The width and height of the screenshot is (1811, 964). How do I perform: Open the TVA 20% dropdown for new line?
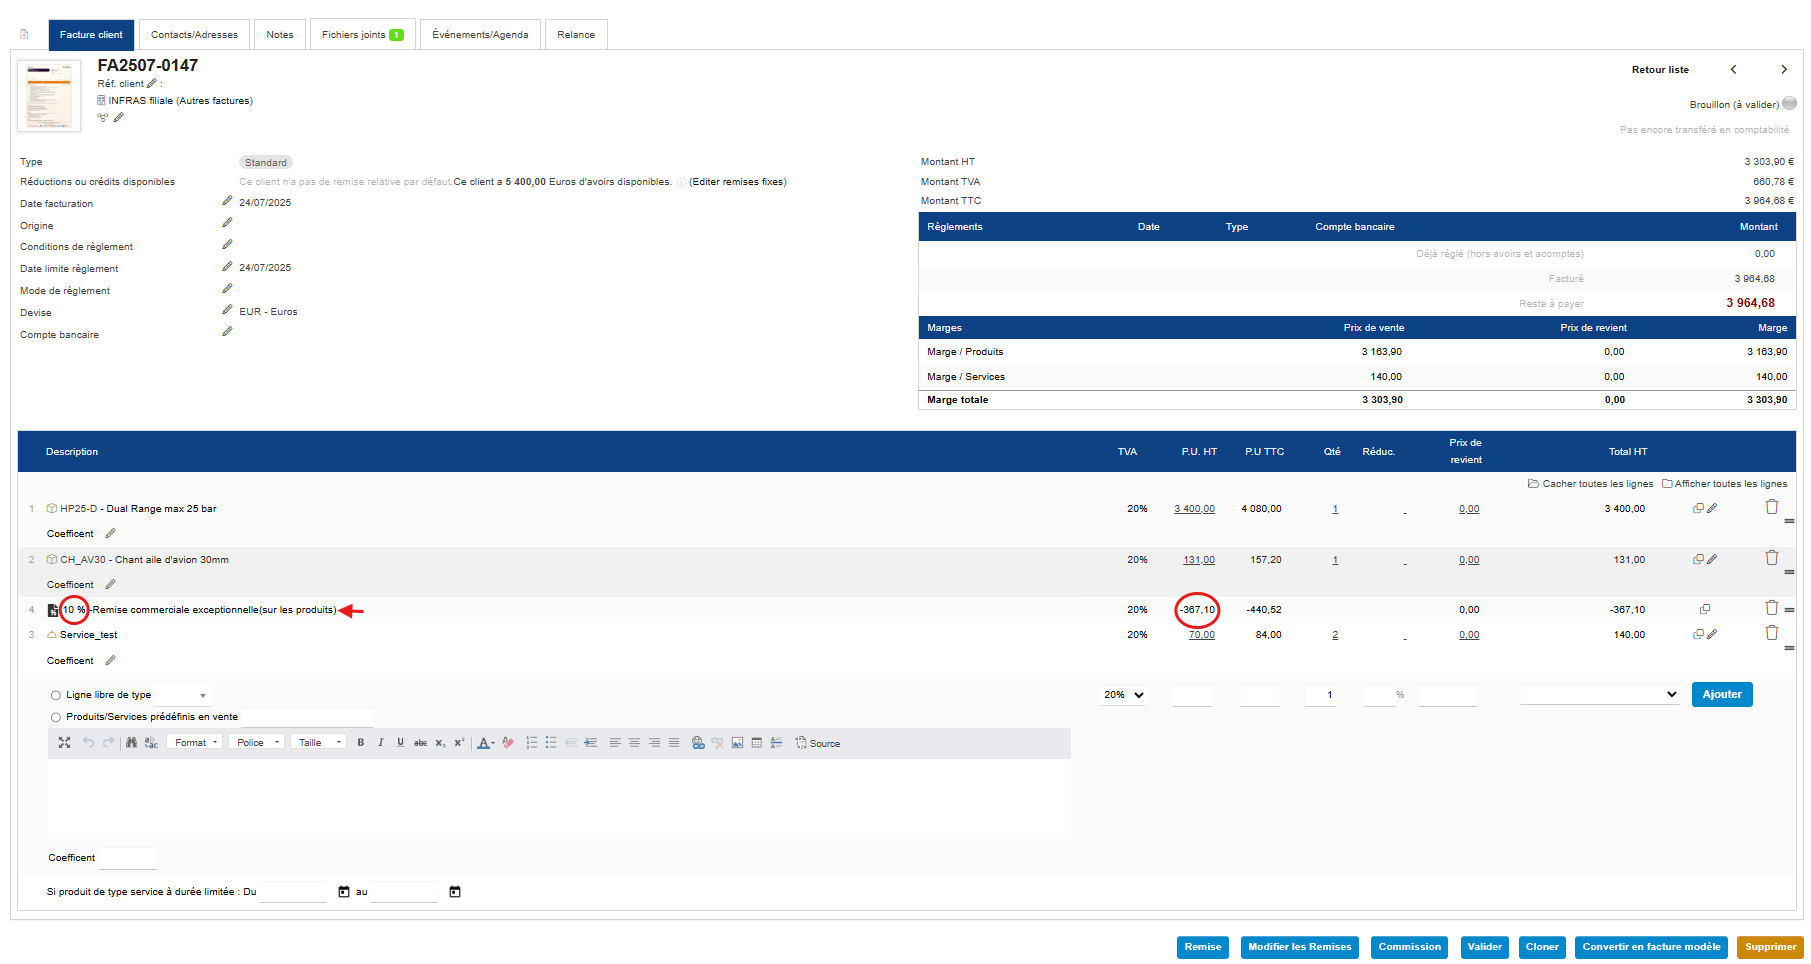tap(1123, 695)
